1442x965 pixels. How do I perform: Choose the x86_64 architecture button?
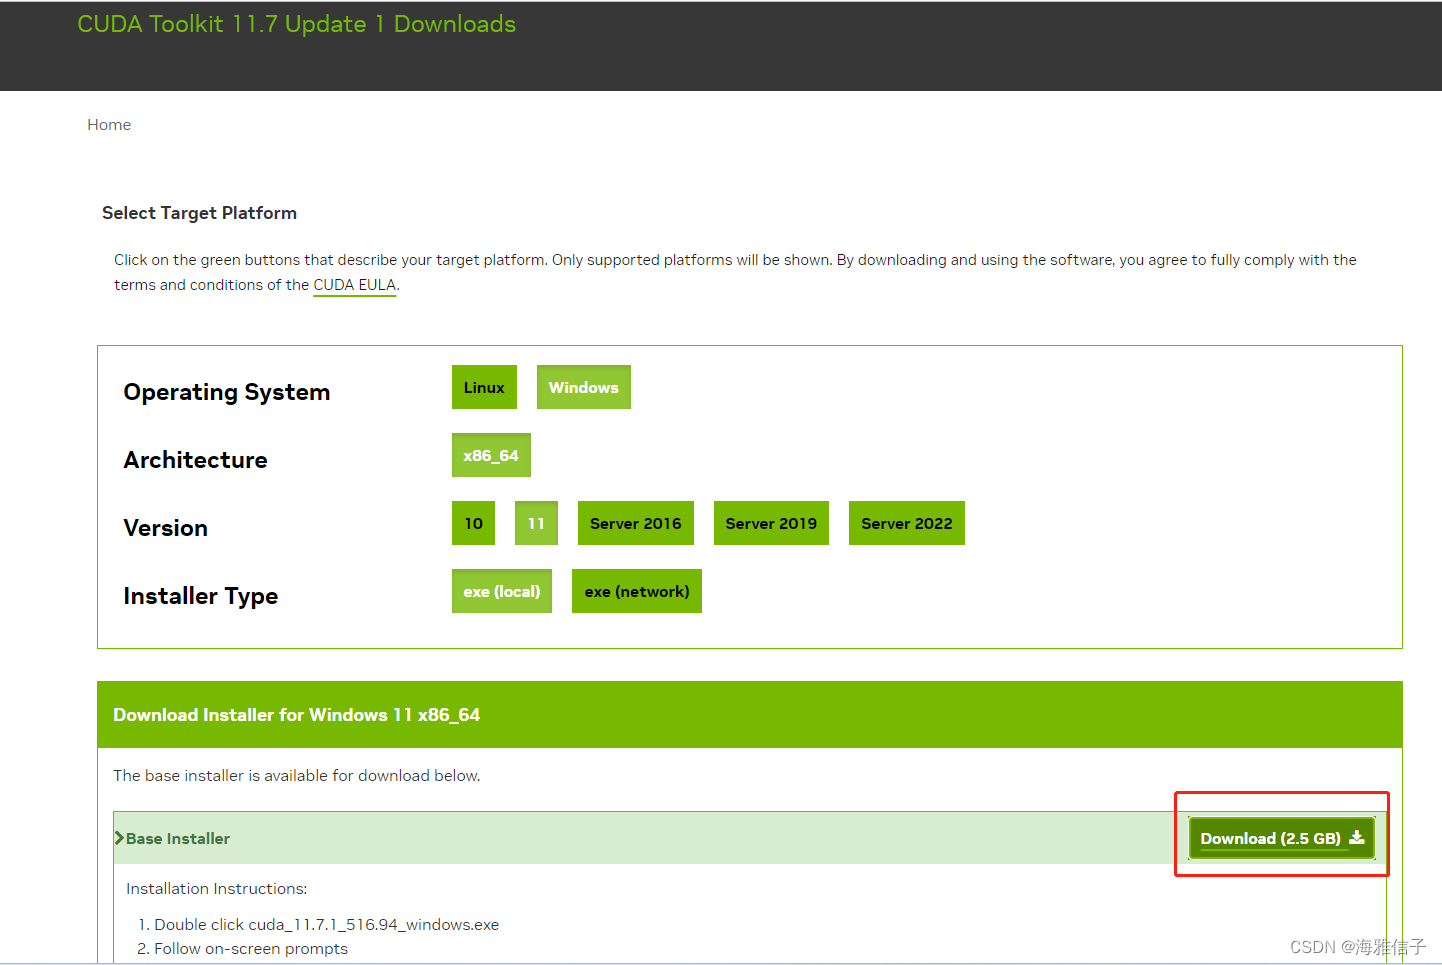tap(491, 455)
